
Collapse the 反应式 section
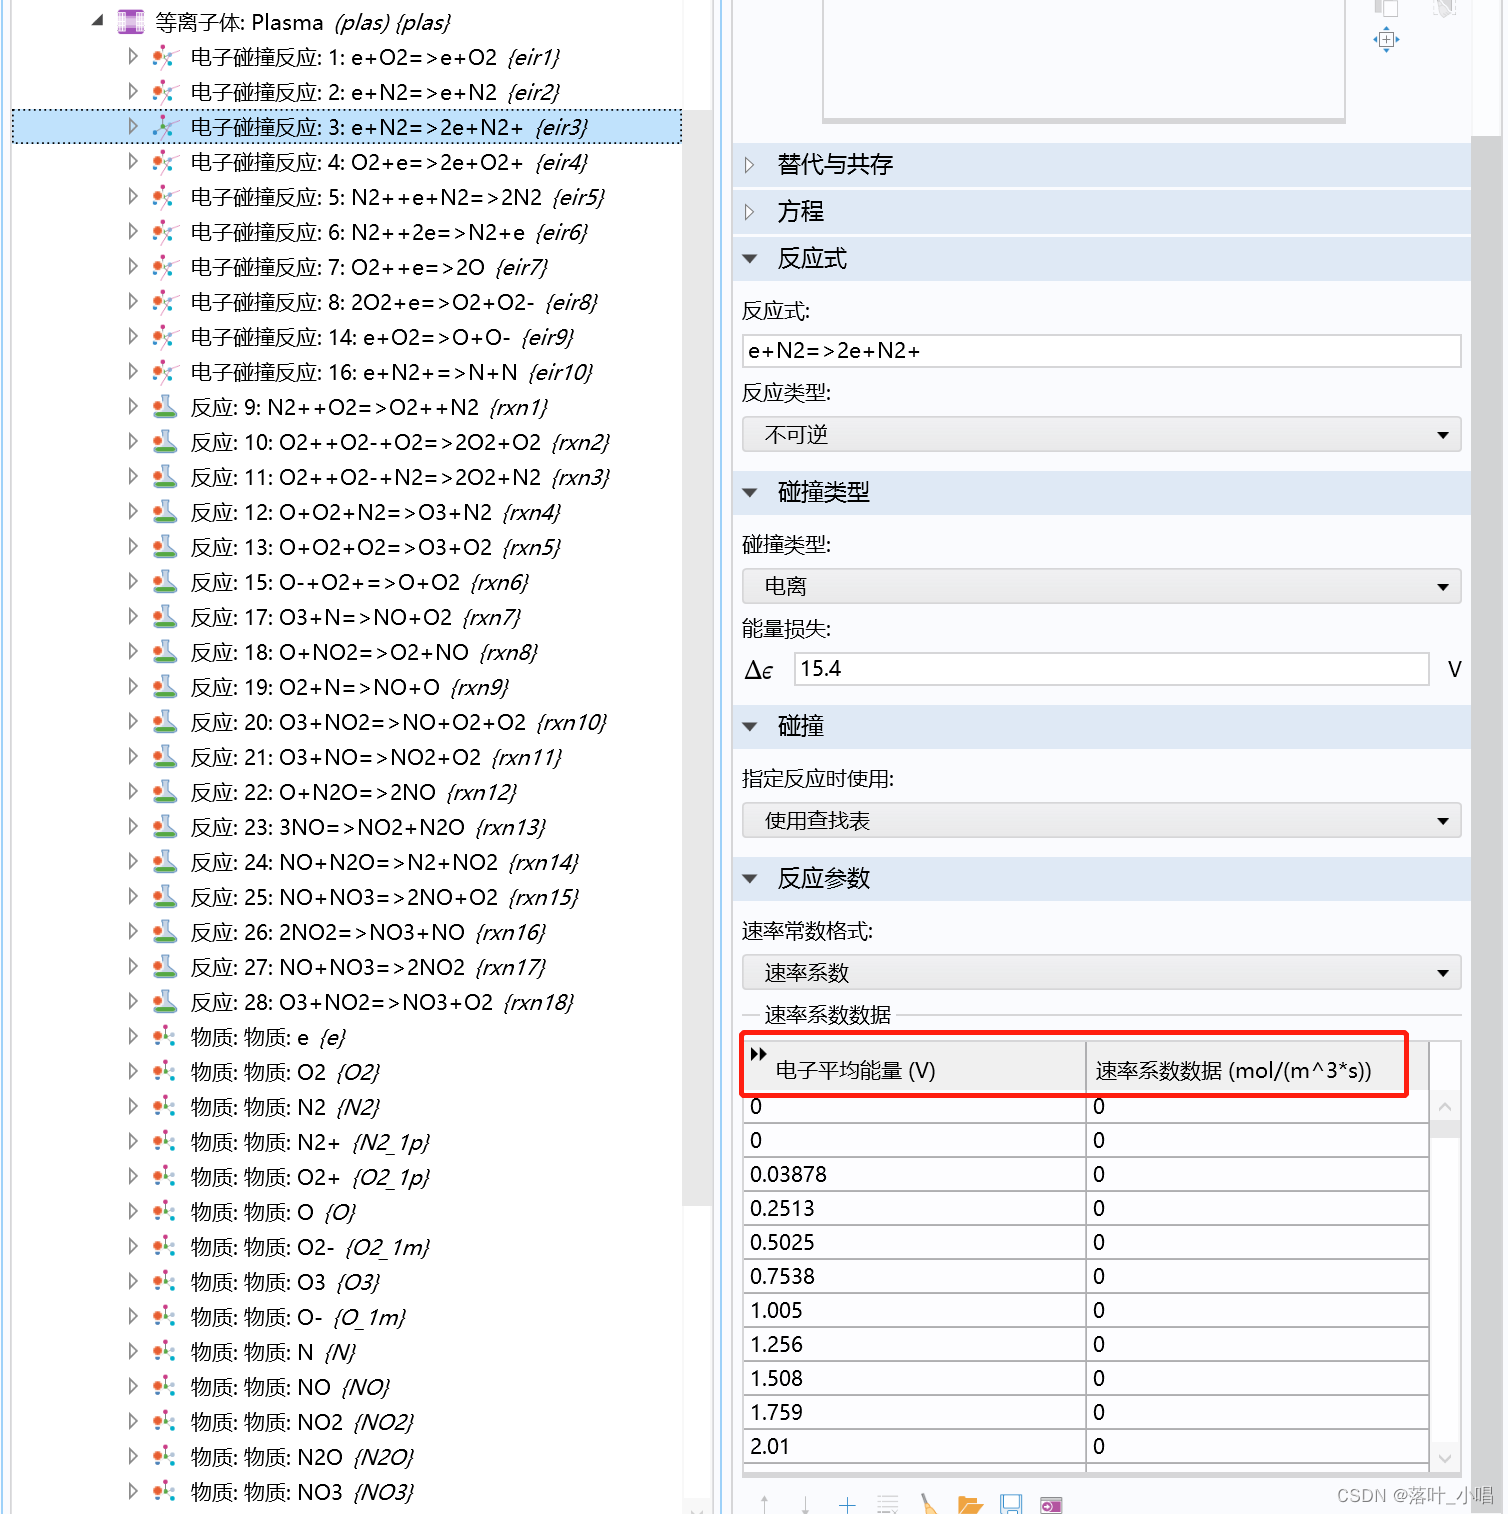750,259
